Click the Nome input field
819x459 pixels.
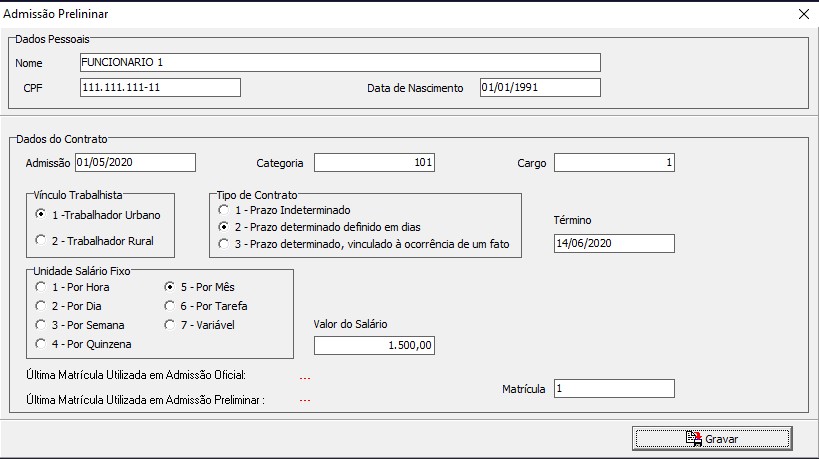click(340, 62)
